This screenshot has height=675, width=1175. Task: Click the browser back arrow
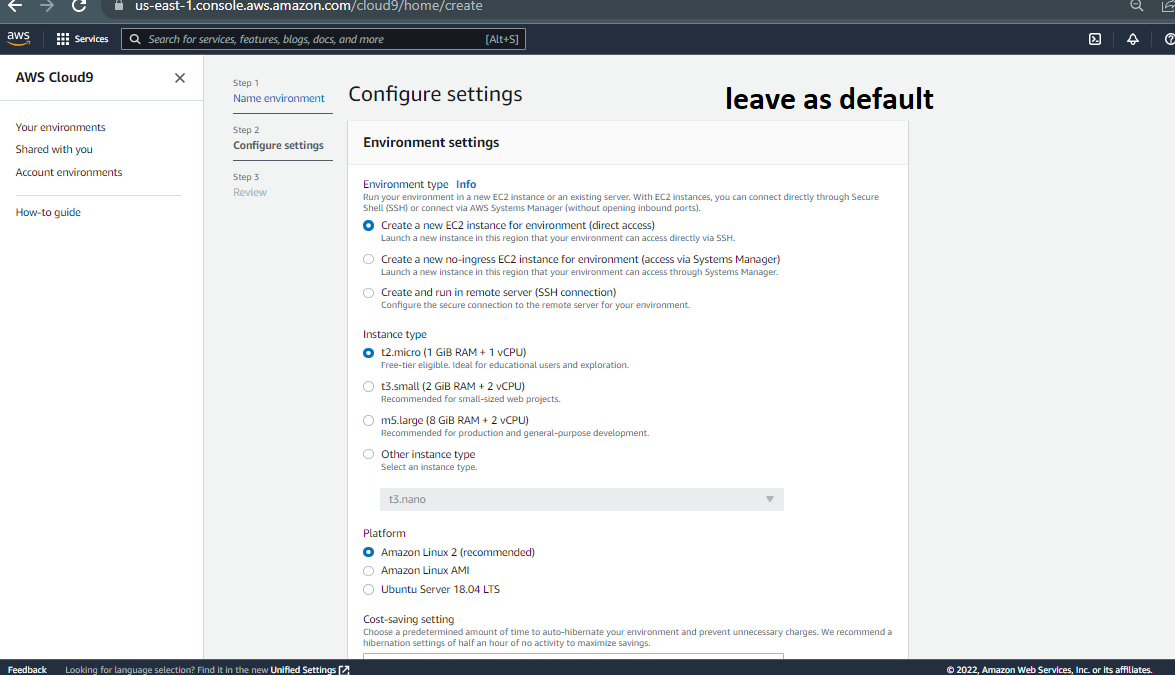click(15, 6)
